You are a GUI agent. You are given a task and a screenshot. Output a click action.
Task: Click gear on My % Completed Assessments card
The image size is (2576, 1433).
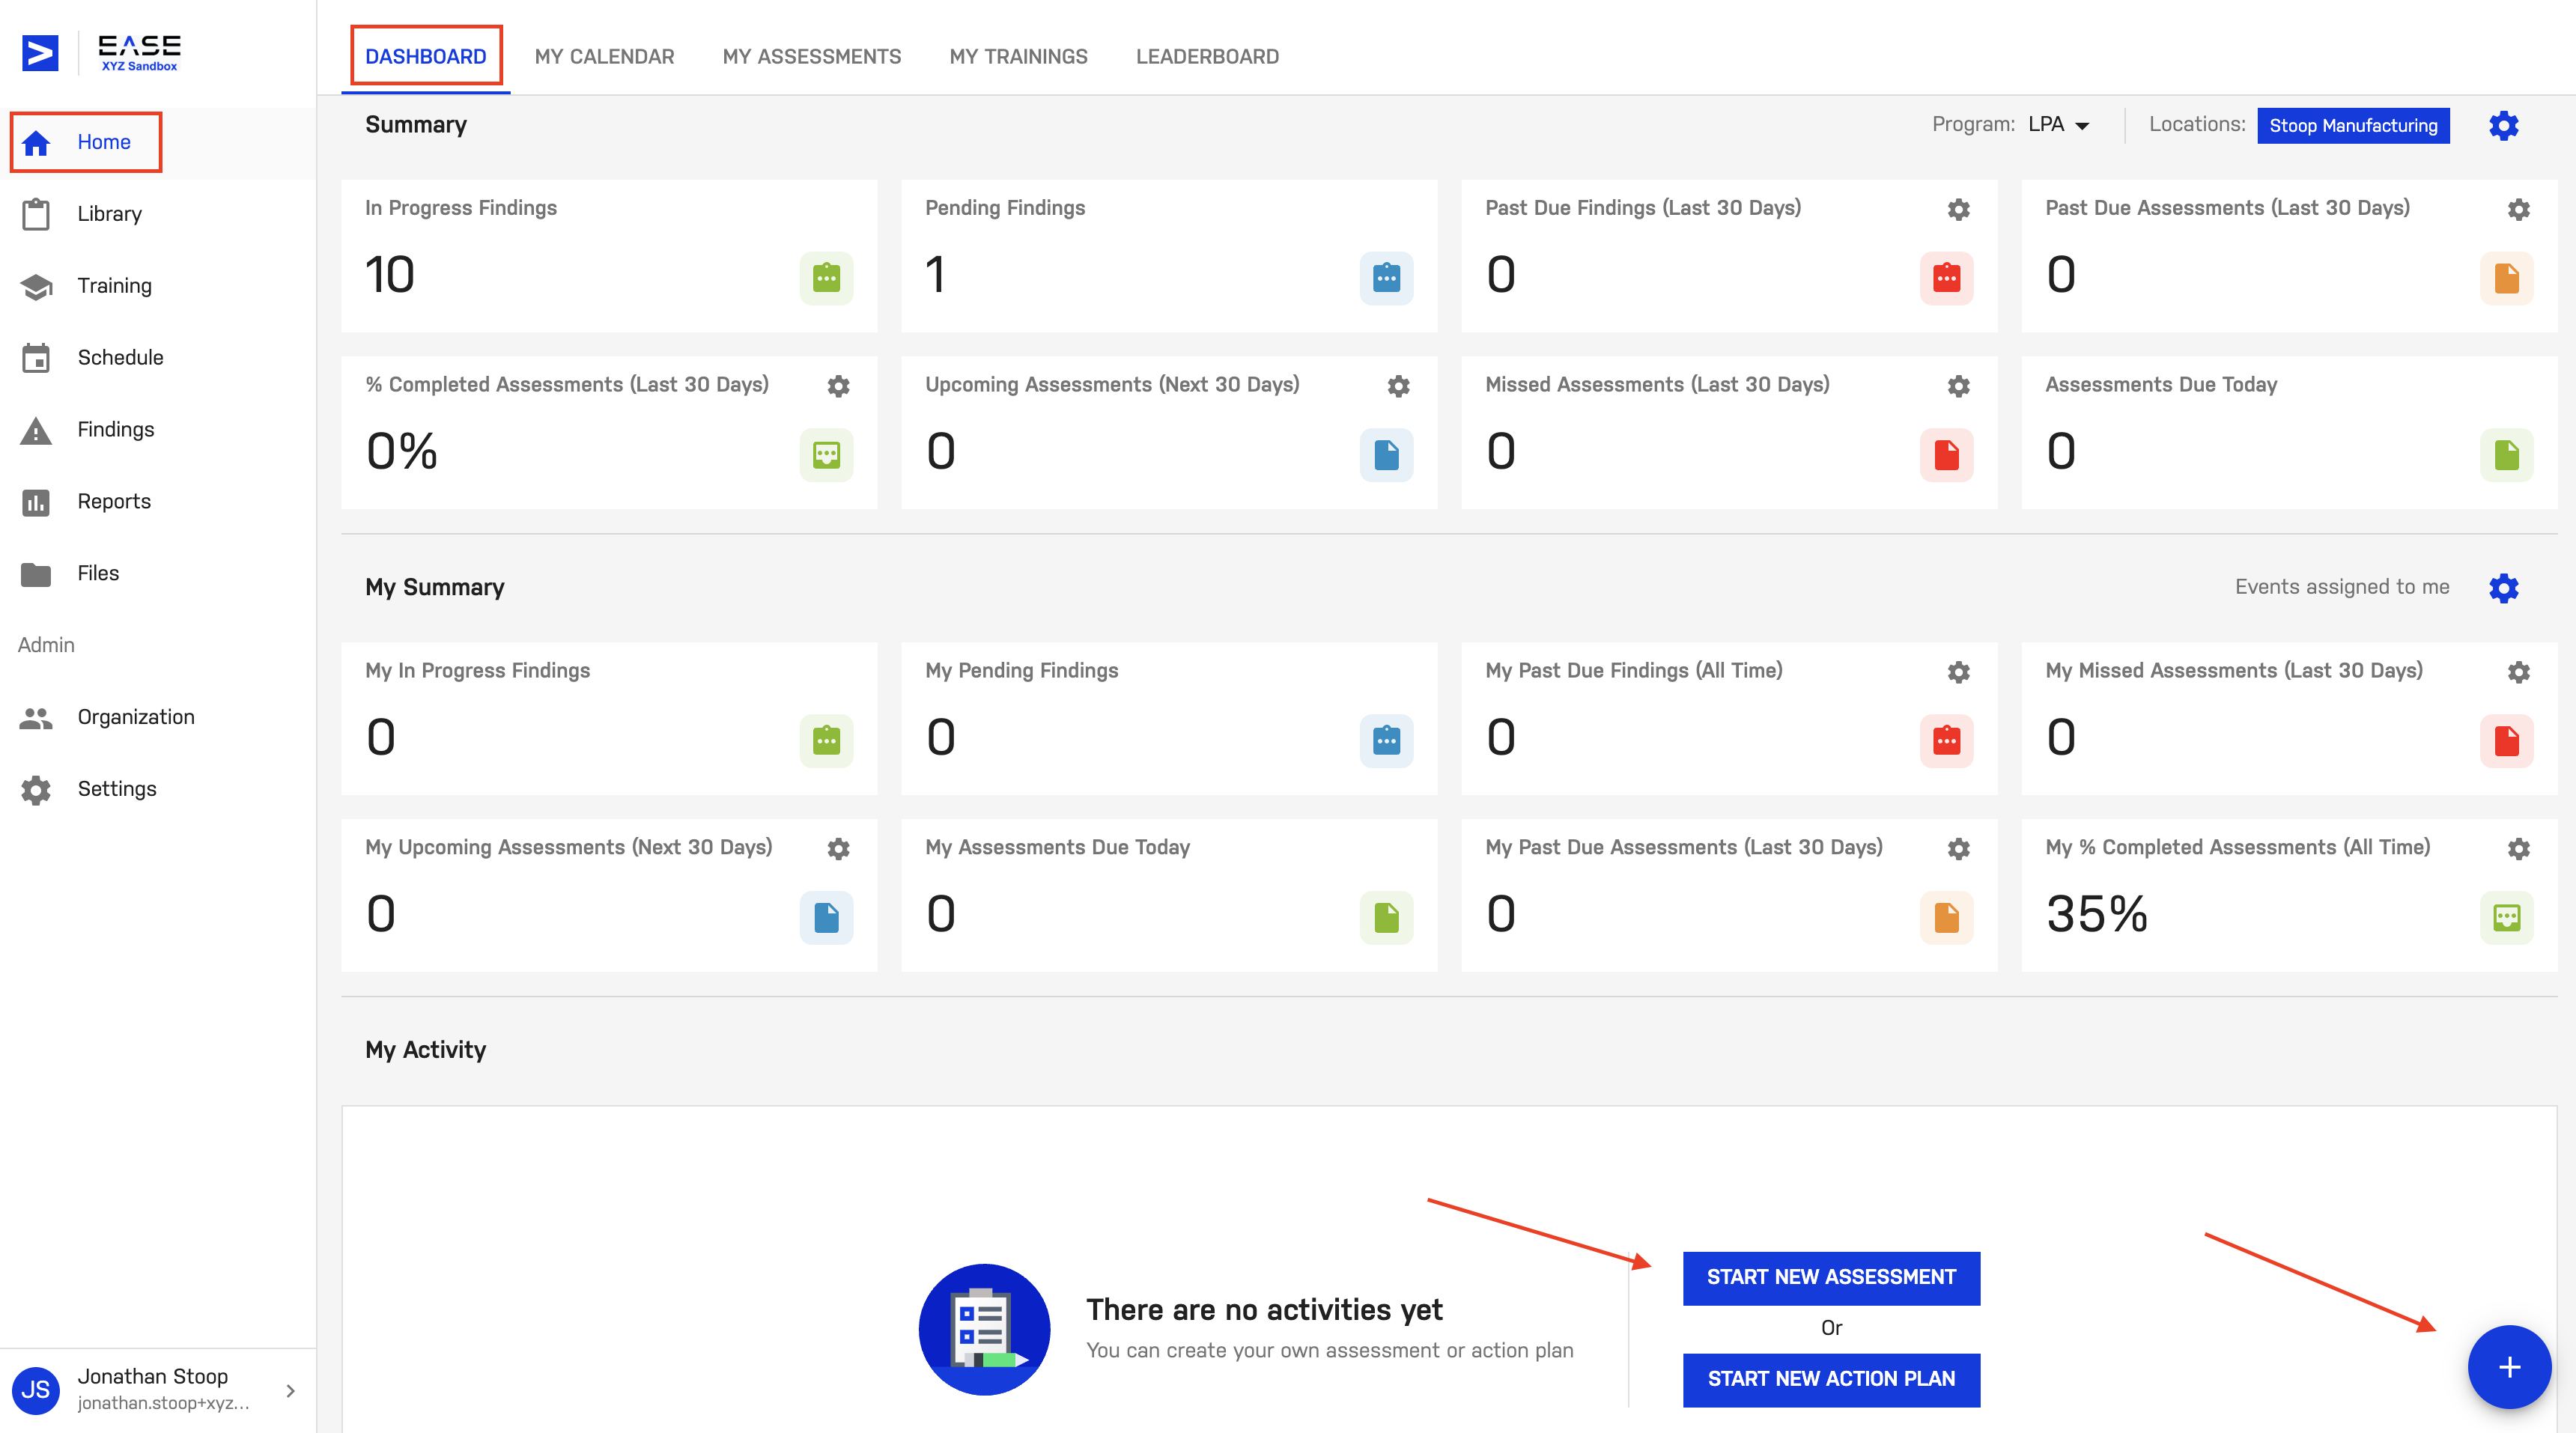coord(2518,849)
